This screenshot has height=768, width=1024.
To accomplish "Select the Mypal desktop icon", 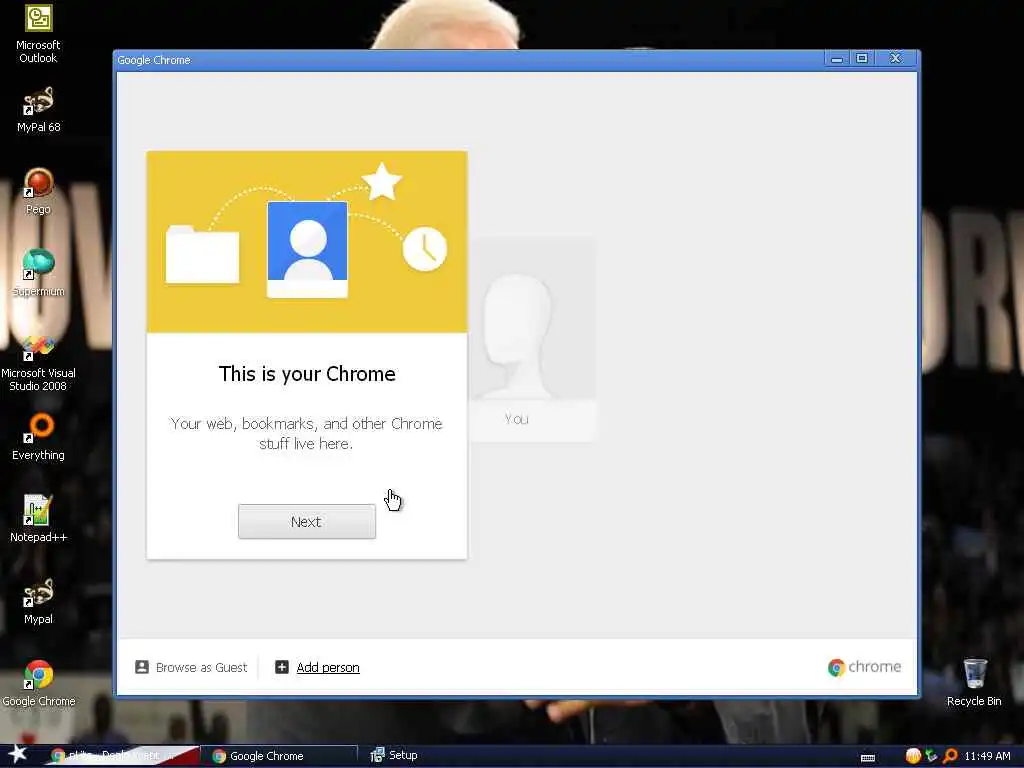I will (38, 601).
